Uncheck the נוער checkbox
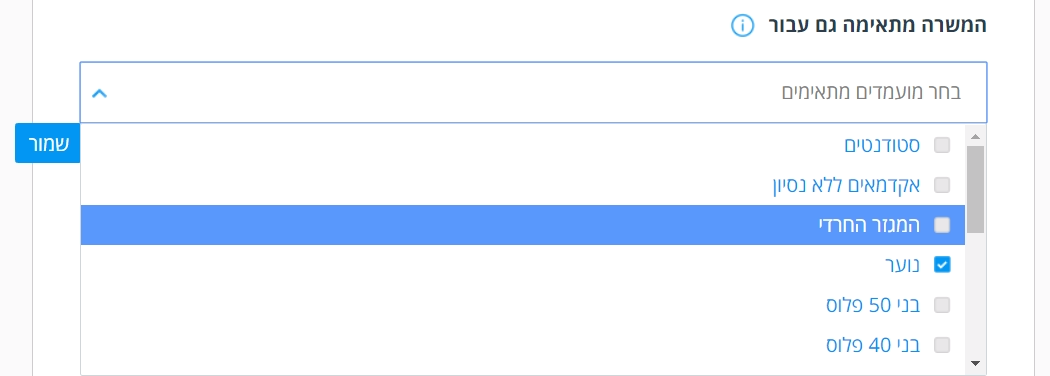1050x376 pixels. pos(942,265)
